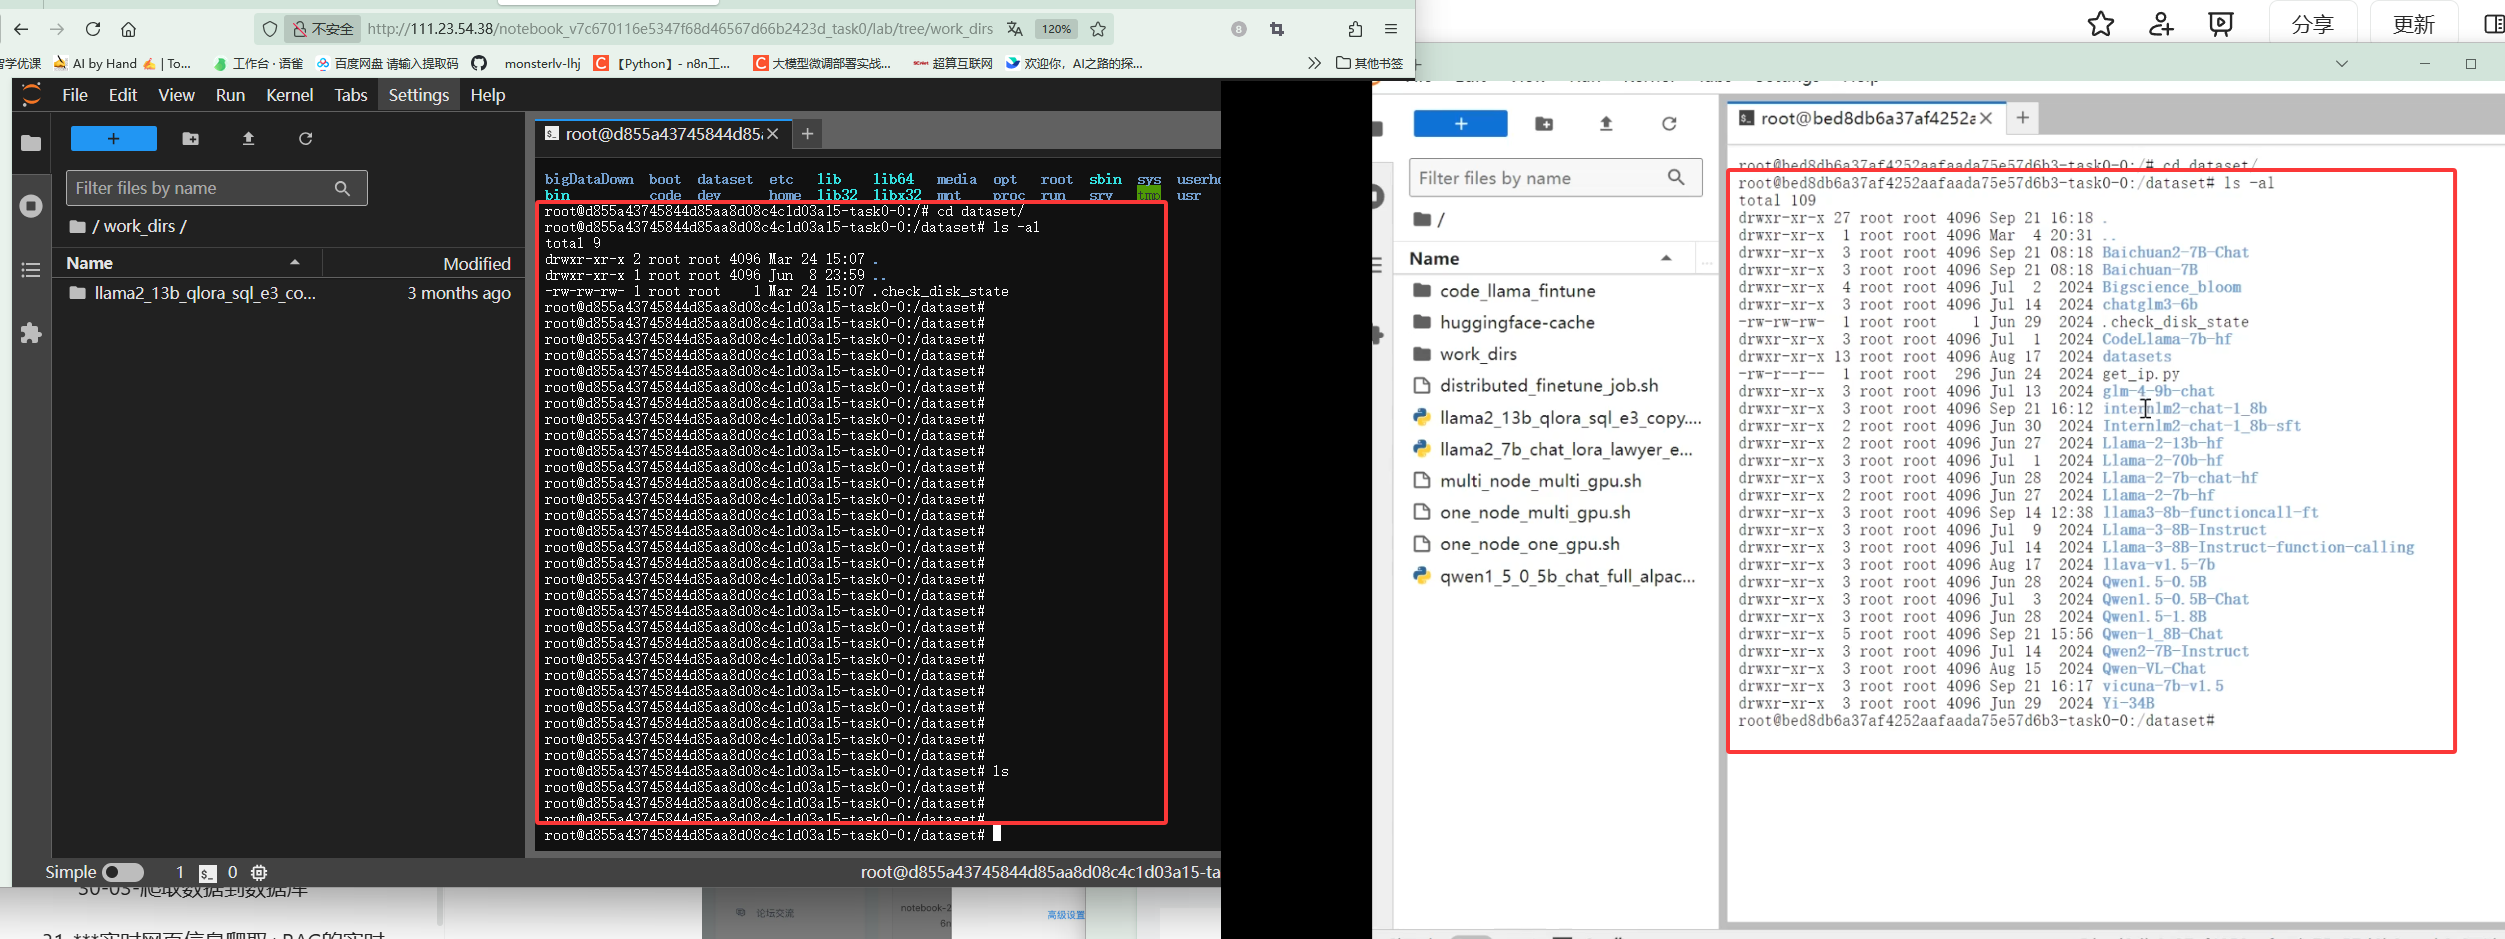
Task: Click the blue New Launcher plus button
Action: [113, 139]
